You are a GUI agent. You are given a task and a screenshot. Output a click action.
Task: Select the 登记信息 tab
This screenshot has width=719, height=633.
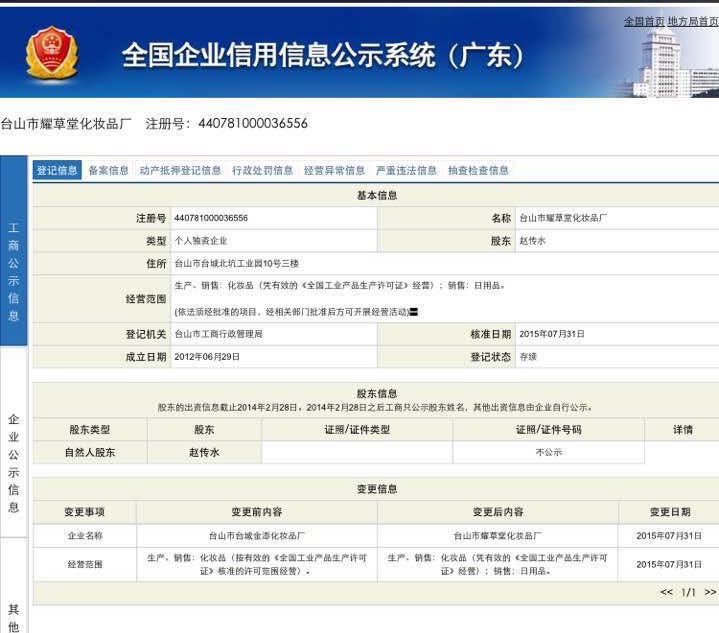tap(57, 171)
